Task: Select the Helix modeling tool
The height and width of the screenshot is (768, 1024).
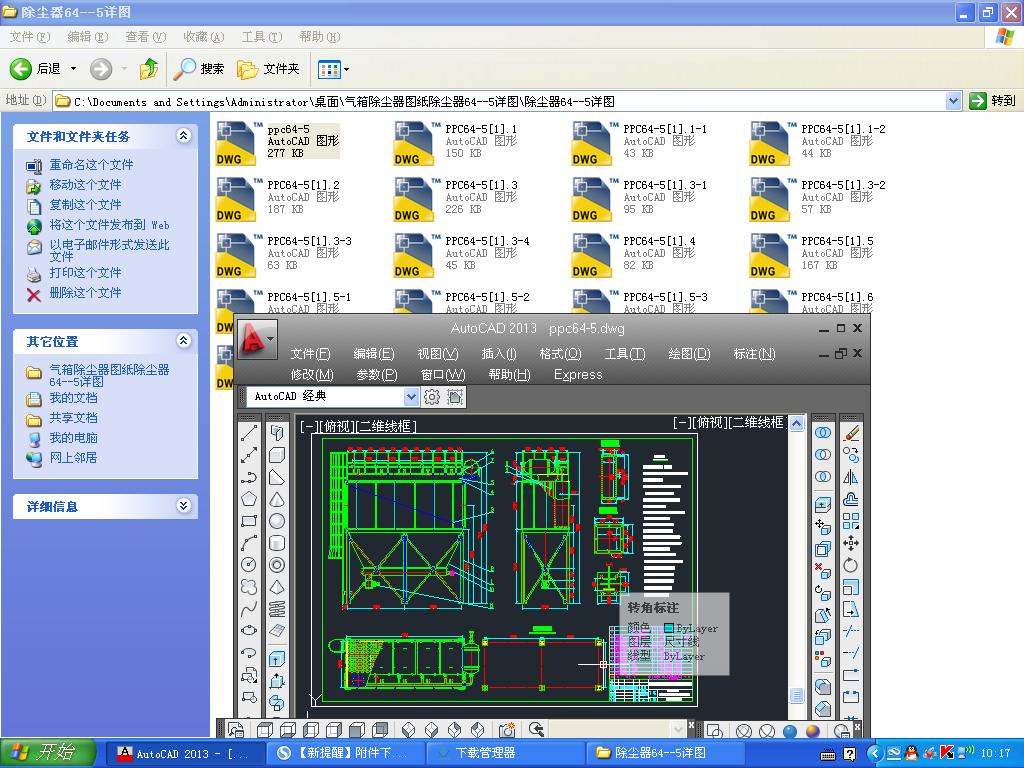Action: (277, 609)
